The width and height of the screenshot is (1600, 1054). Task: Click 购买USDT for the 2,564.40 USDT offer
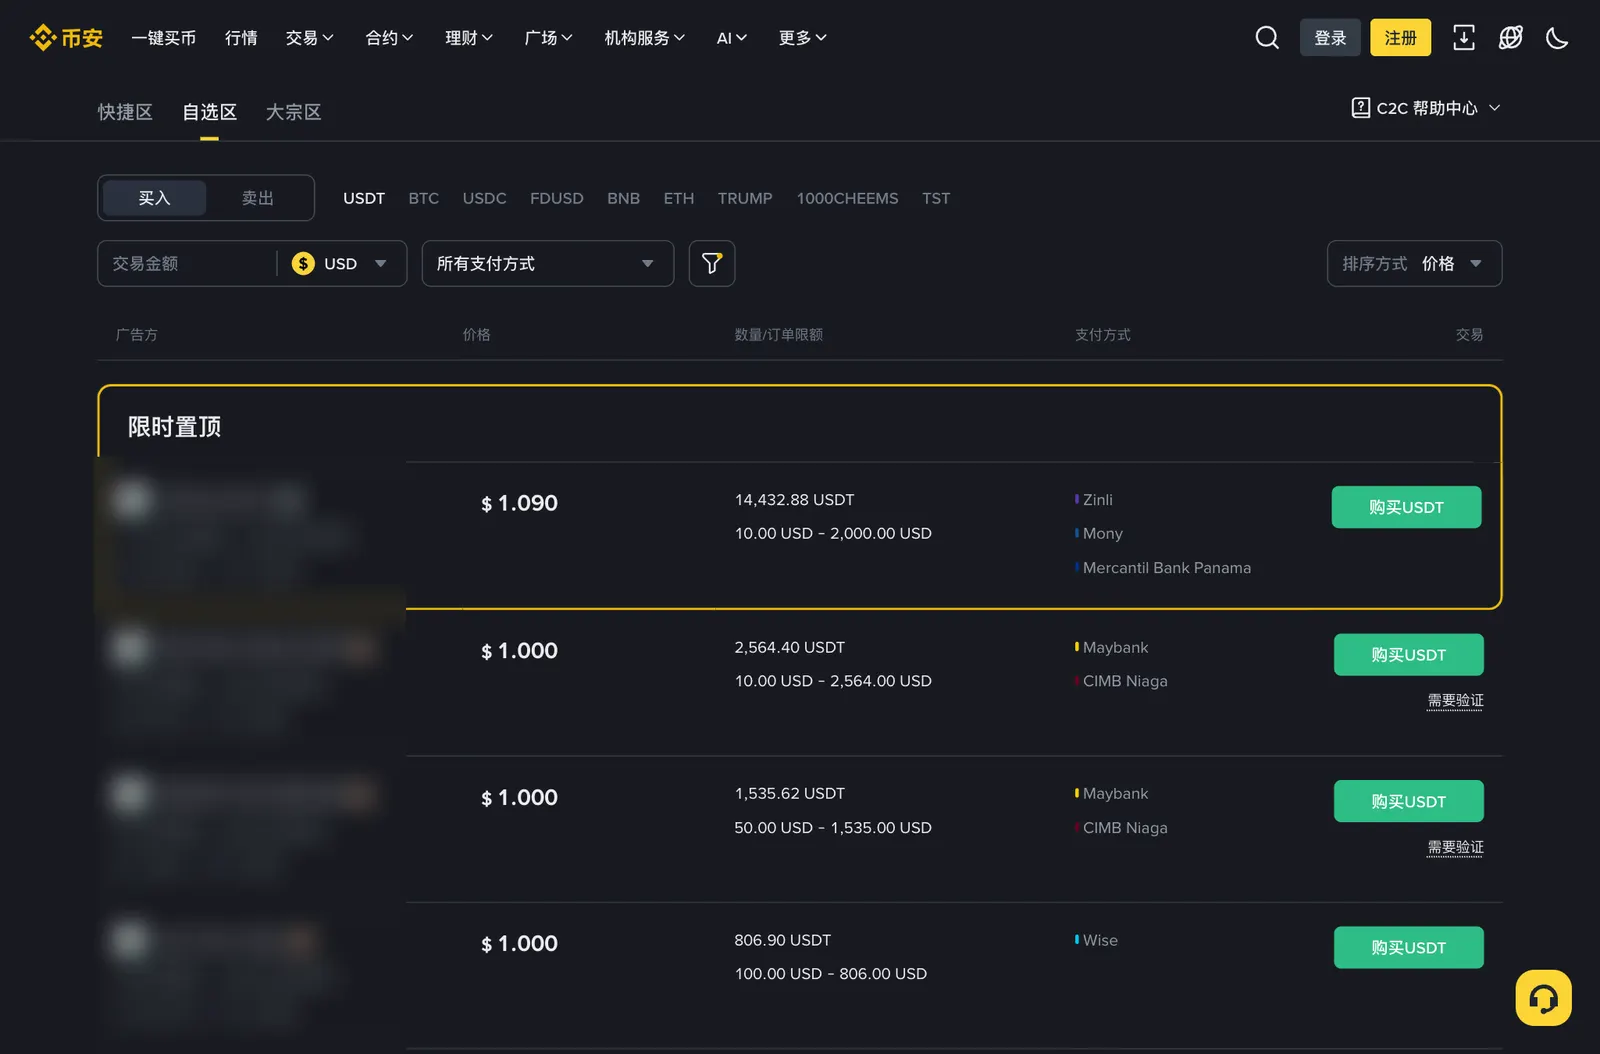pyautogui.click(x=1408, y=655)
